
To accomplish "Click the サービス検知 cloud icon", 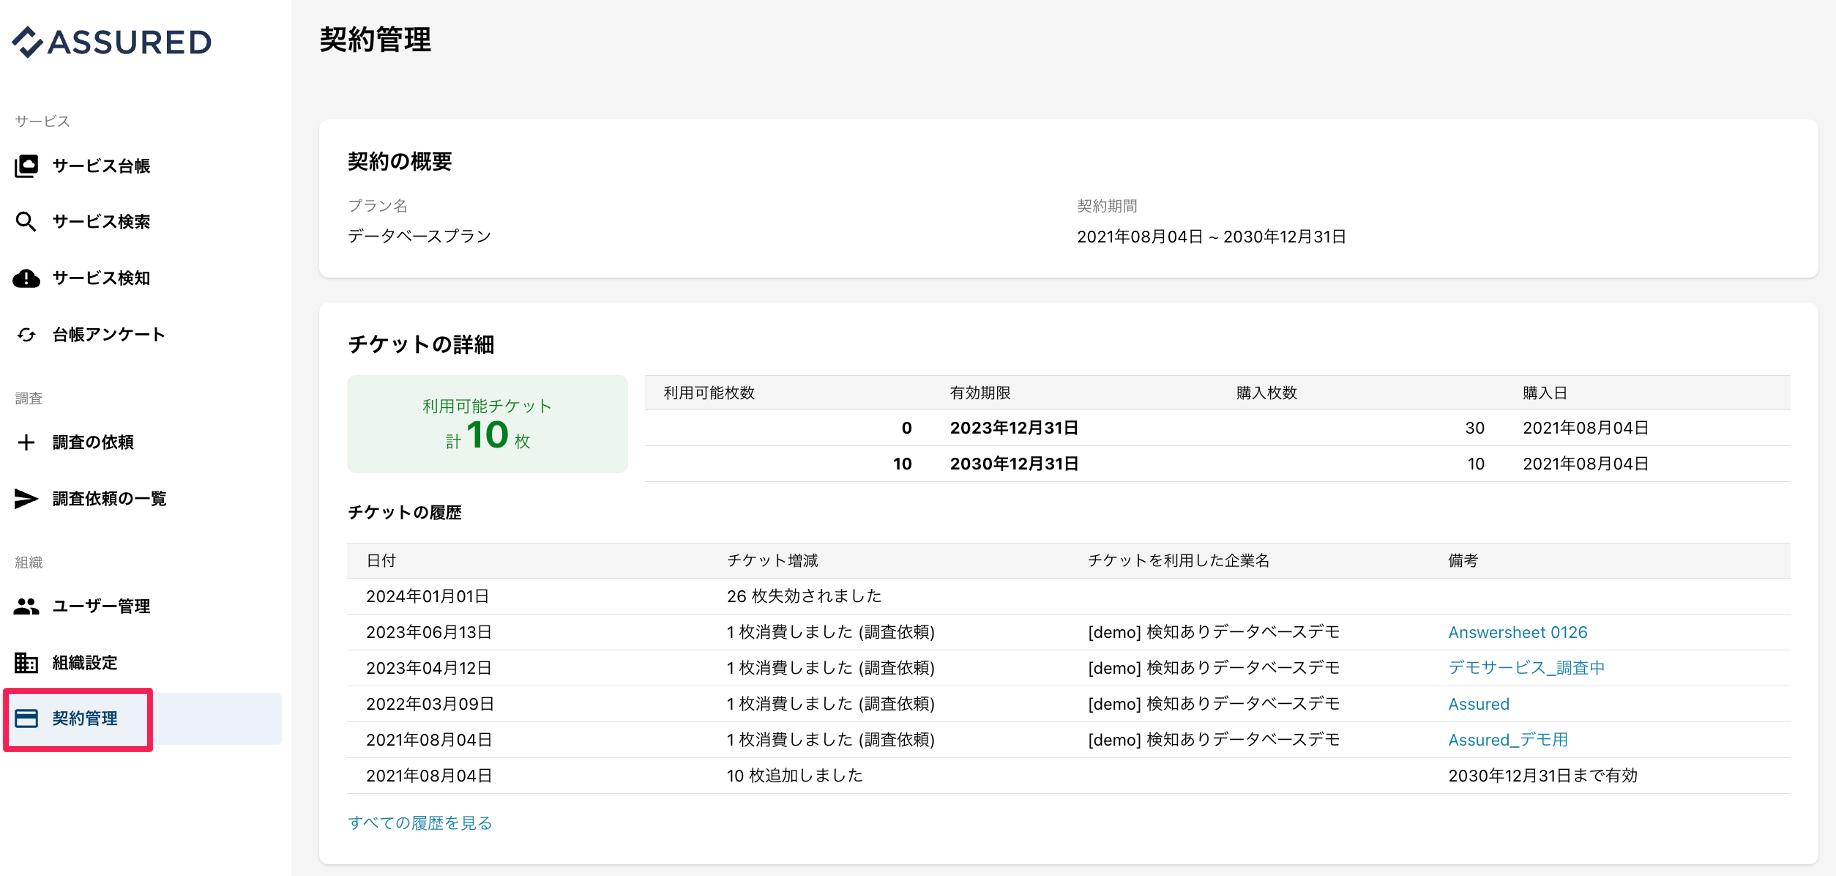I will pos(27,278).
